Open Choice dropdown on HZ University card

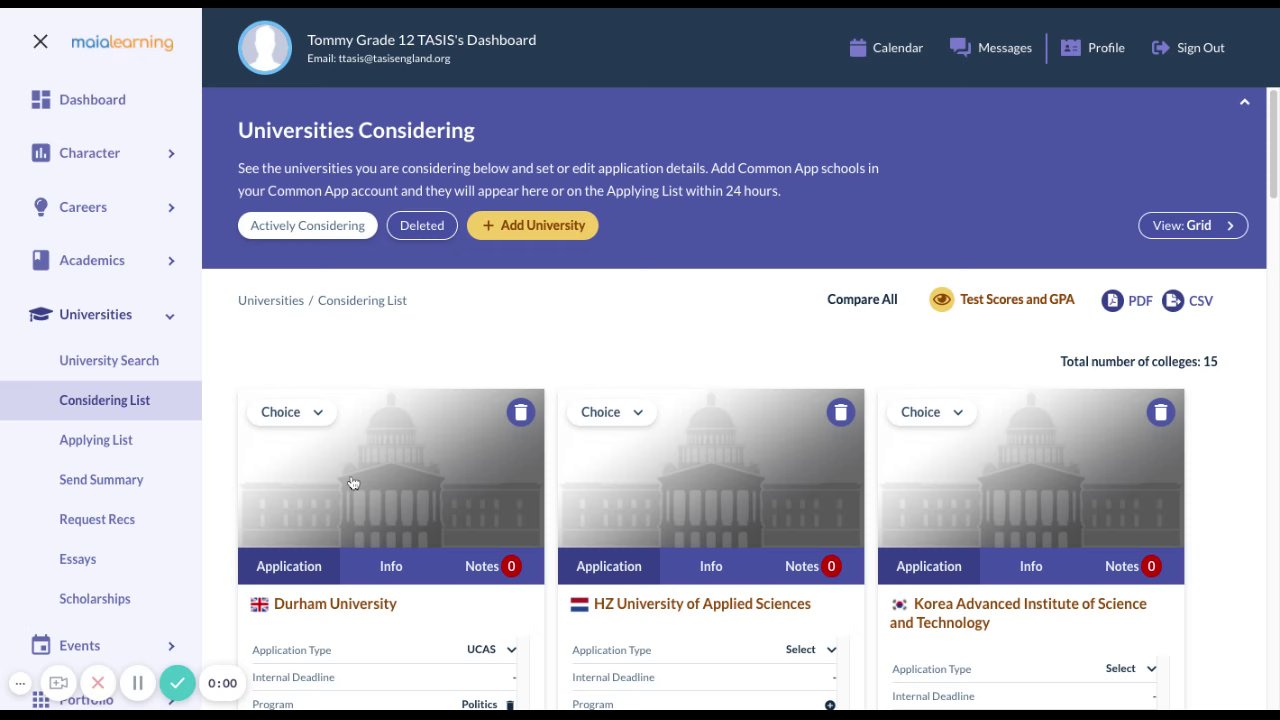pyautogui.click(x=612, y=412)
